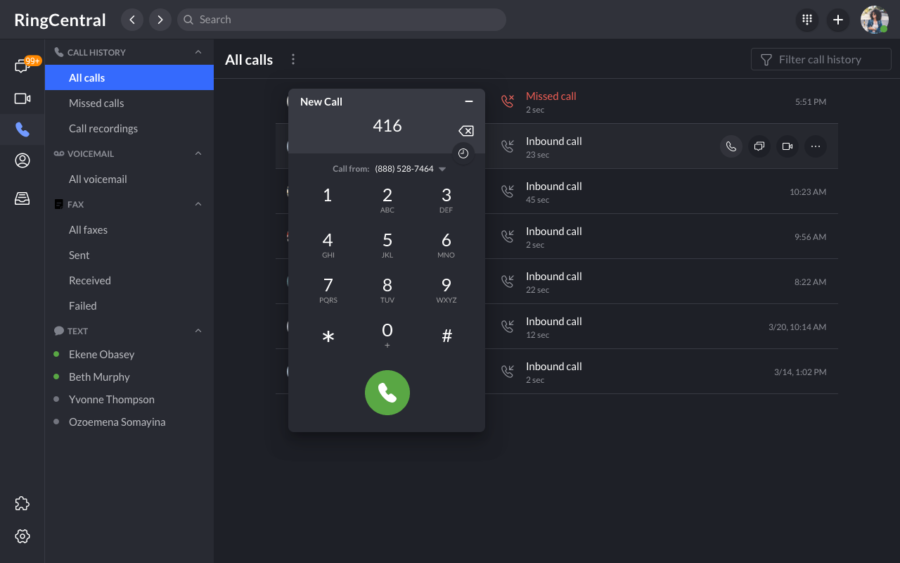
Task: Open Beth Murphy text conversation
Action: click(99, 377)
